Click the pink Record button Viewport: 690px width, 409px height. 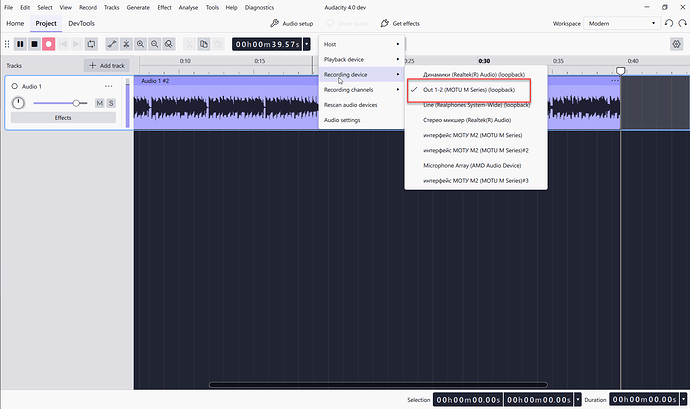pos(48,44)
